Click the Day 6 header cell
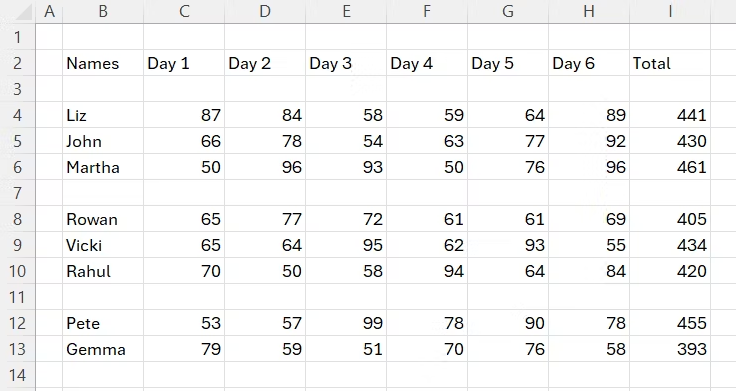 coord(589,63)
